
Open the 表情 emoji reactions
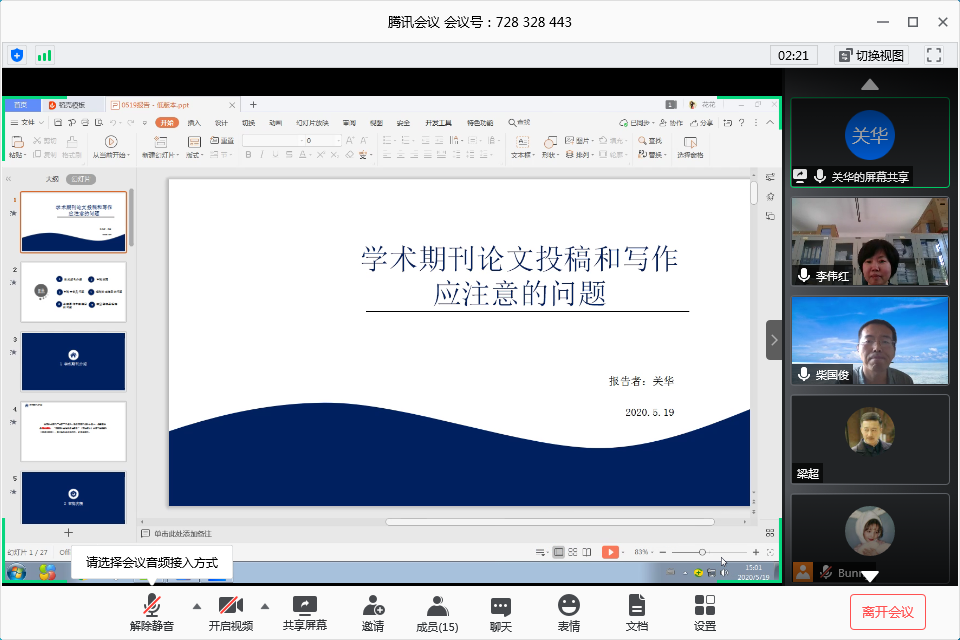point(568,612)
